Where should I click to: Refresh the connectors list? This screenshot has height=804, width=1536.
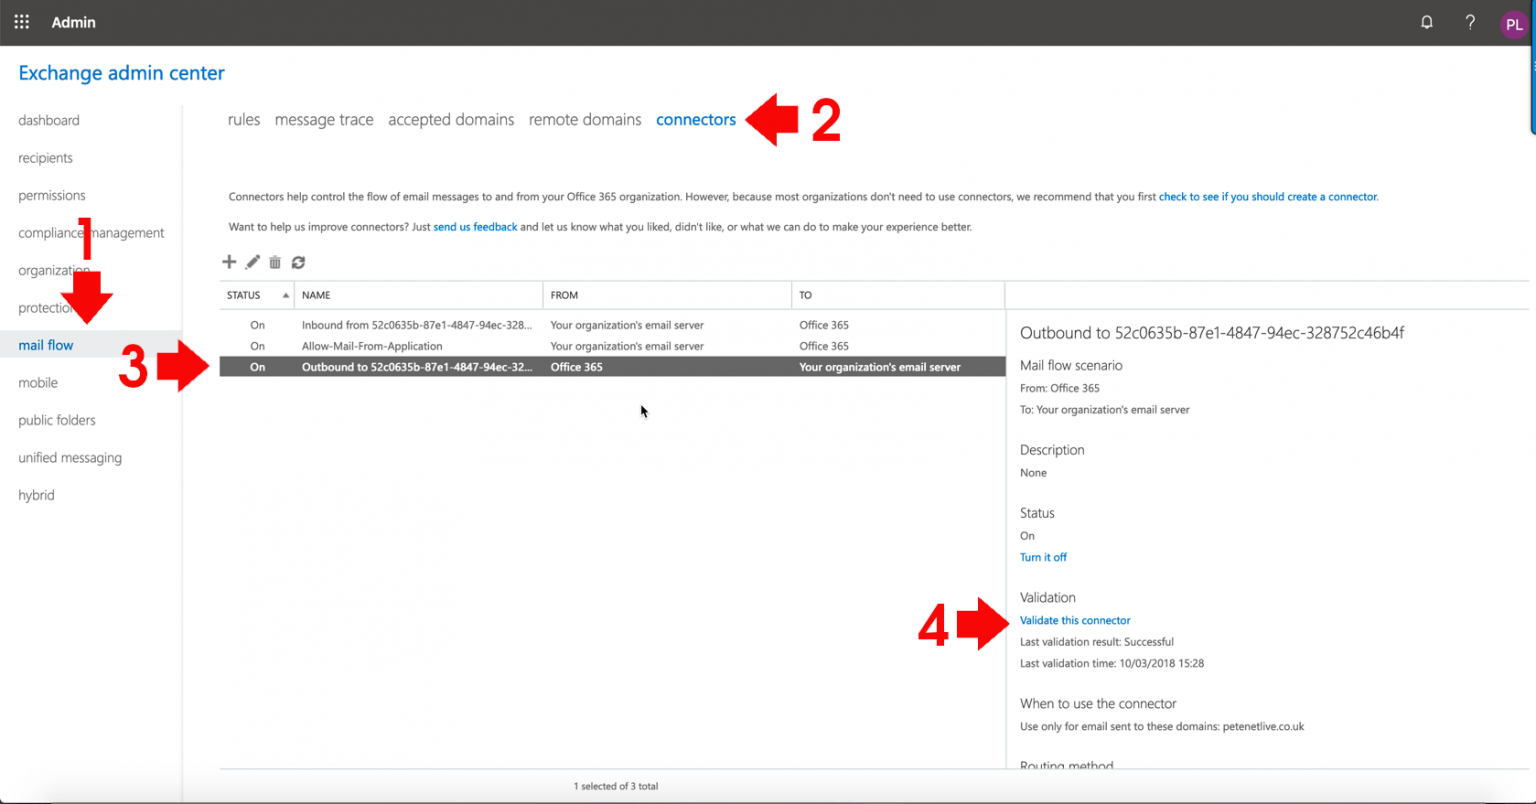(x=298, y=262)
